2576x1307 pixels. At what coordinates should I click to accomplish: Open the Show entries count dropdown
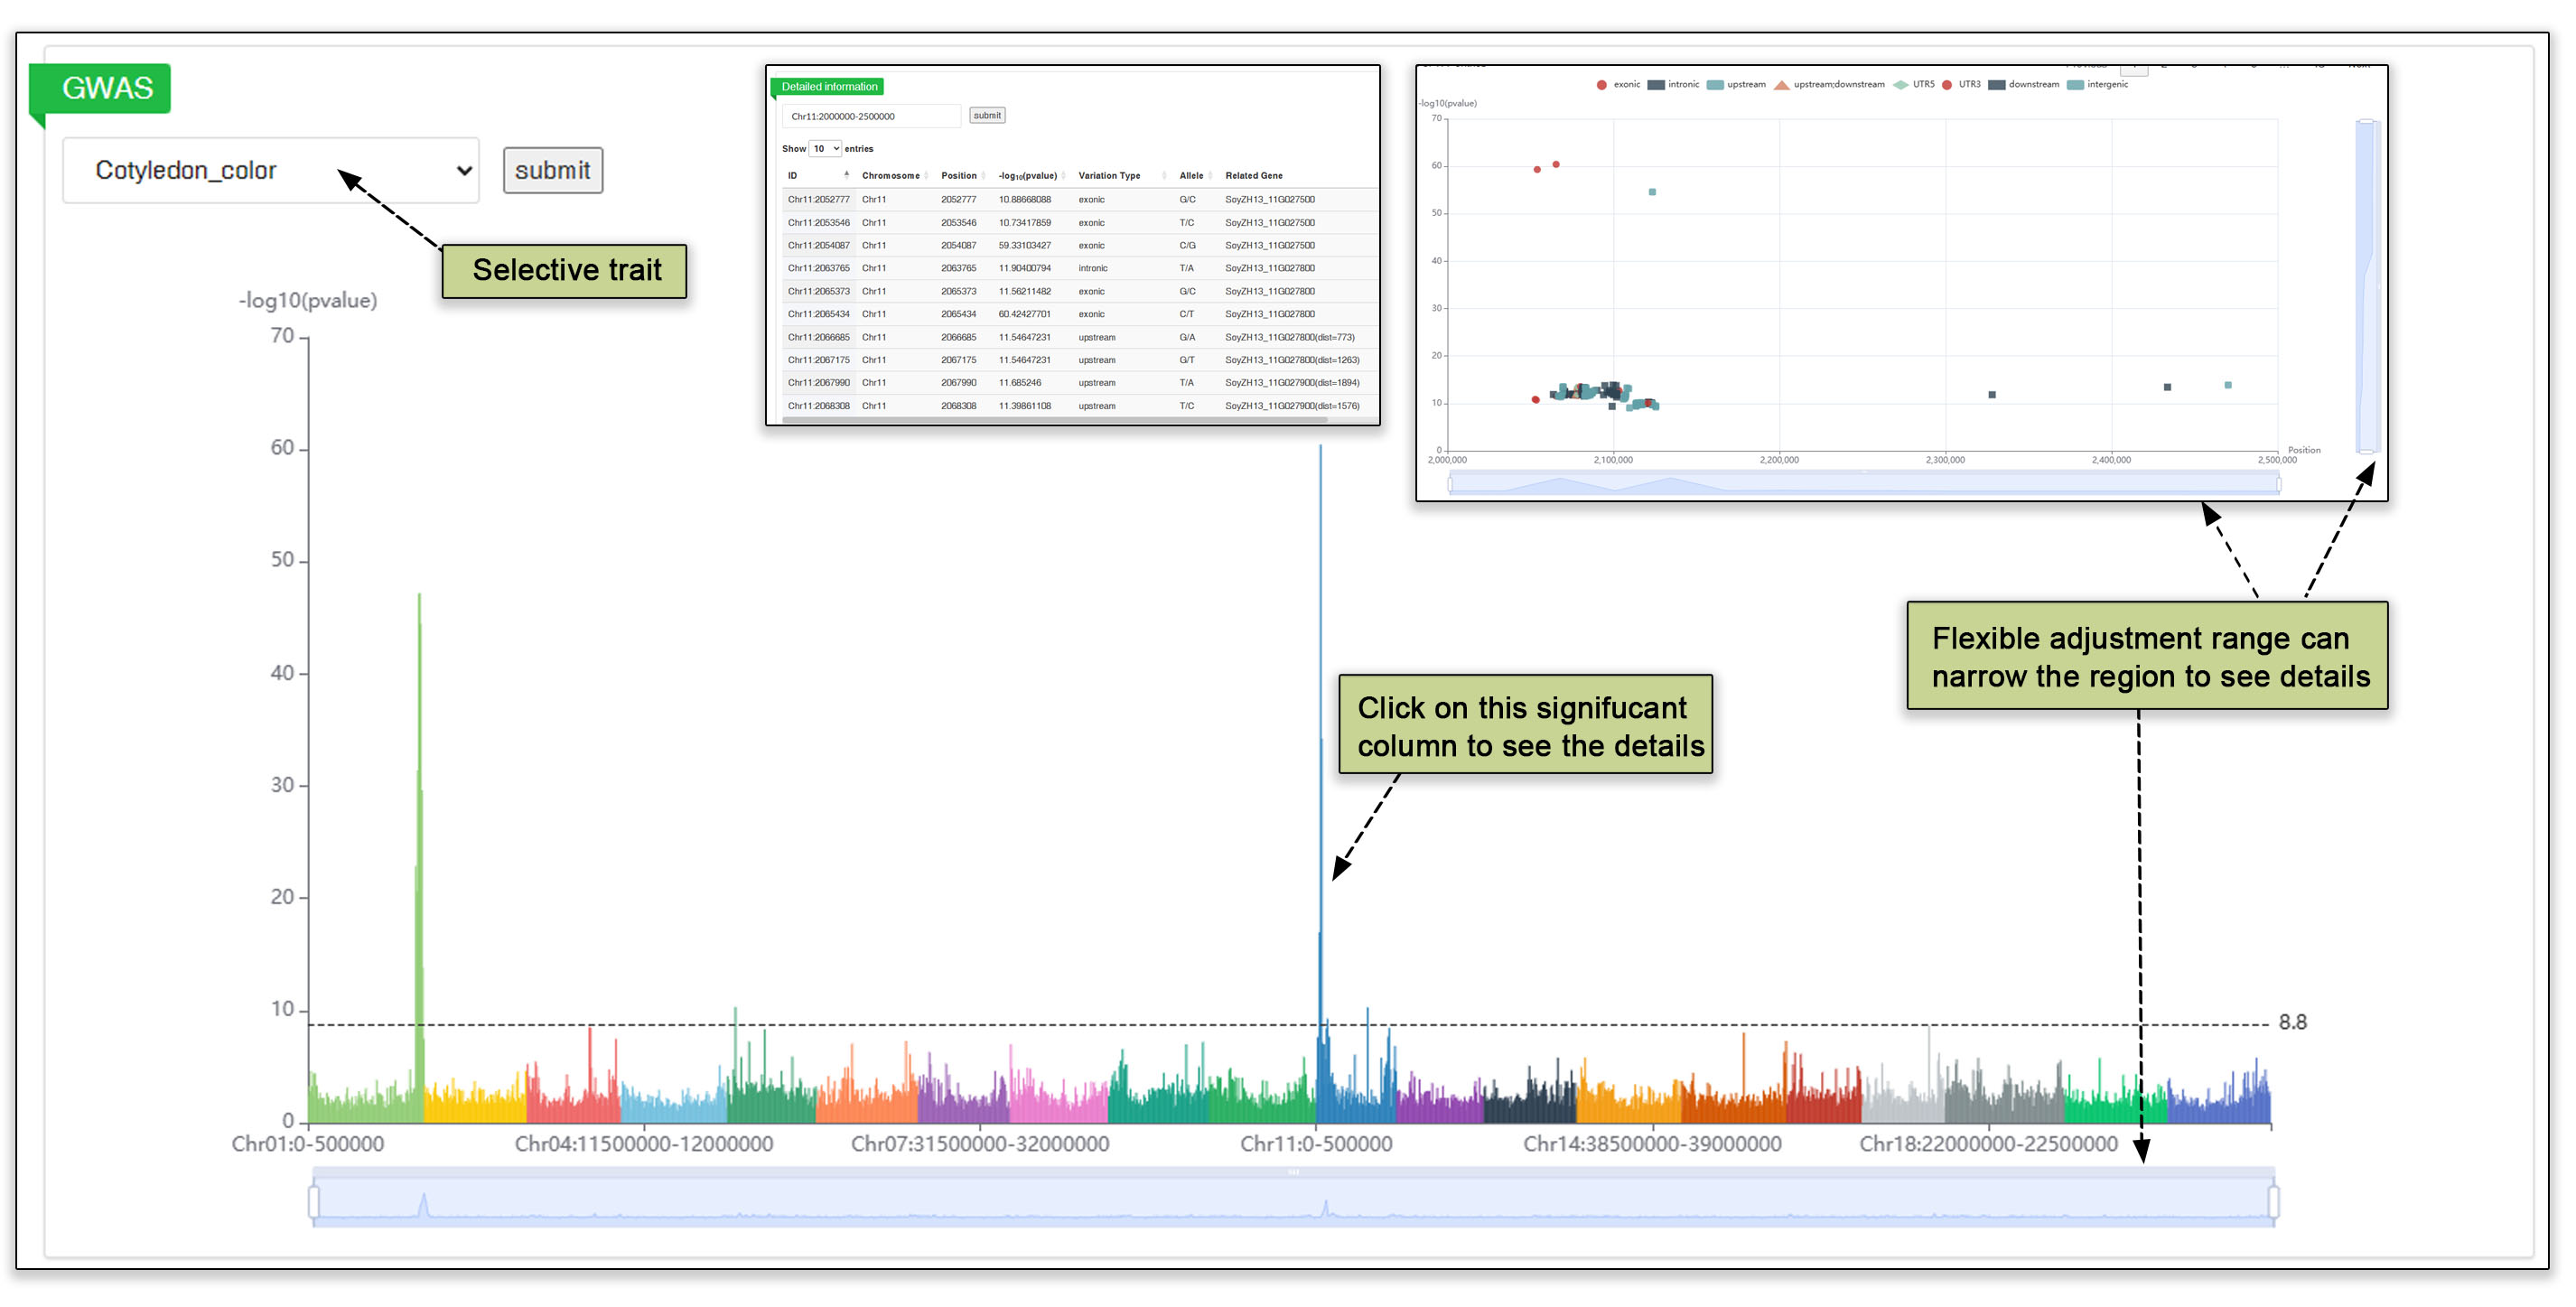825,149
